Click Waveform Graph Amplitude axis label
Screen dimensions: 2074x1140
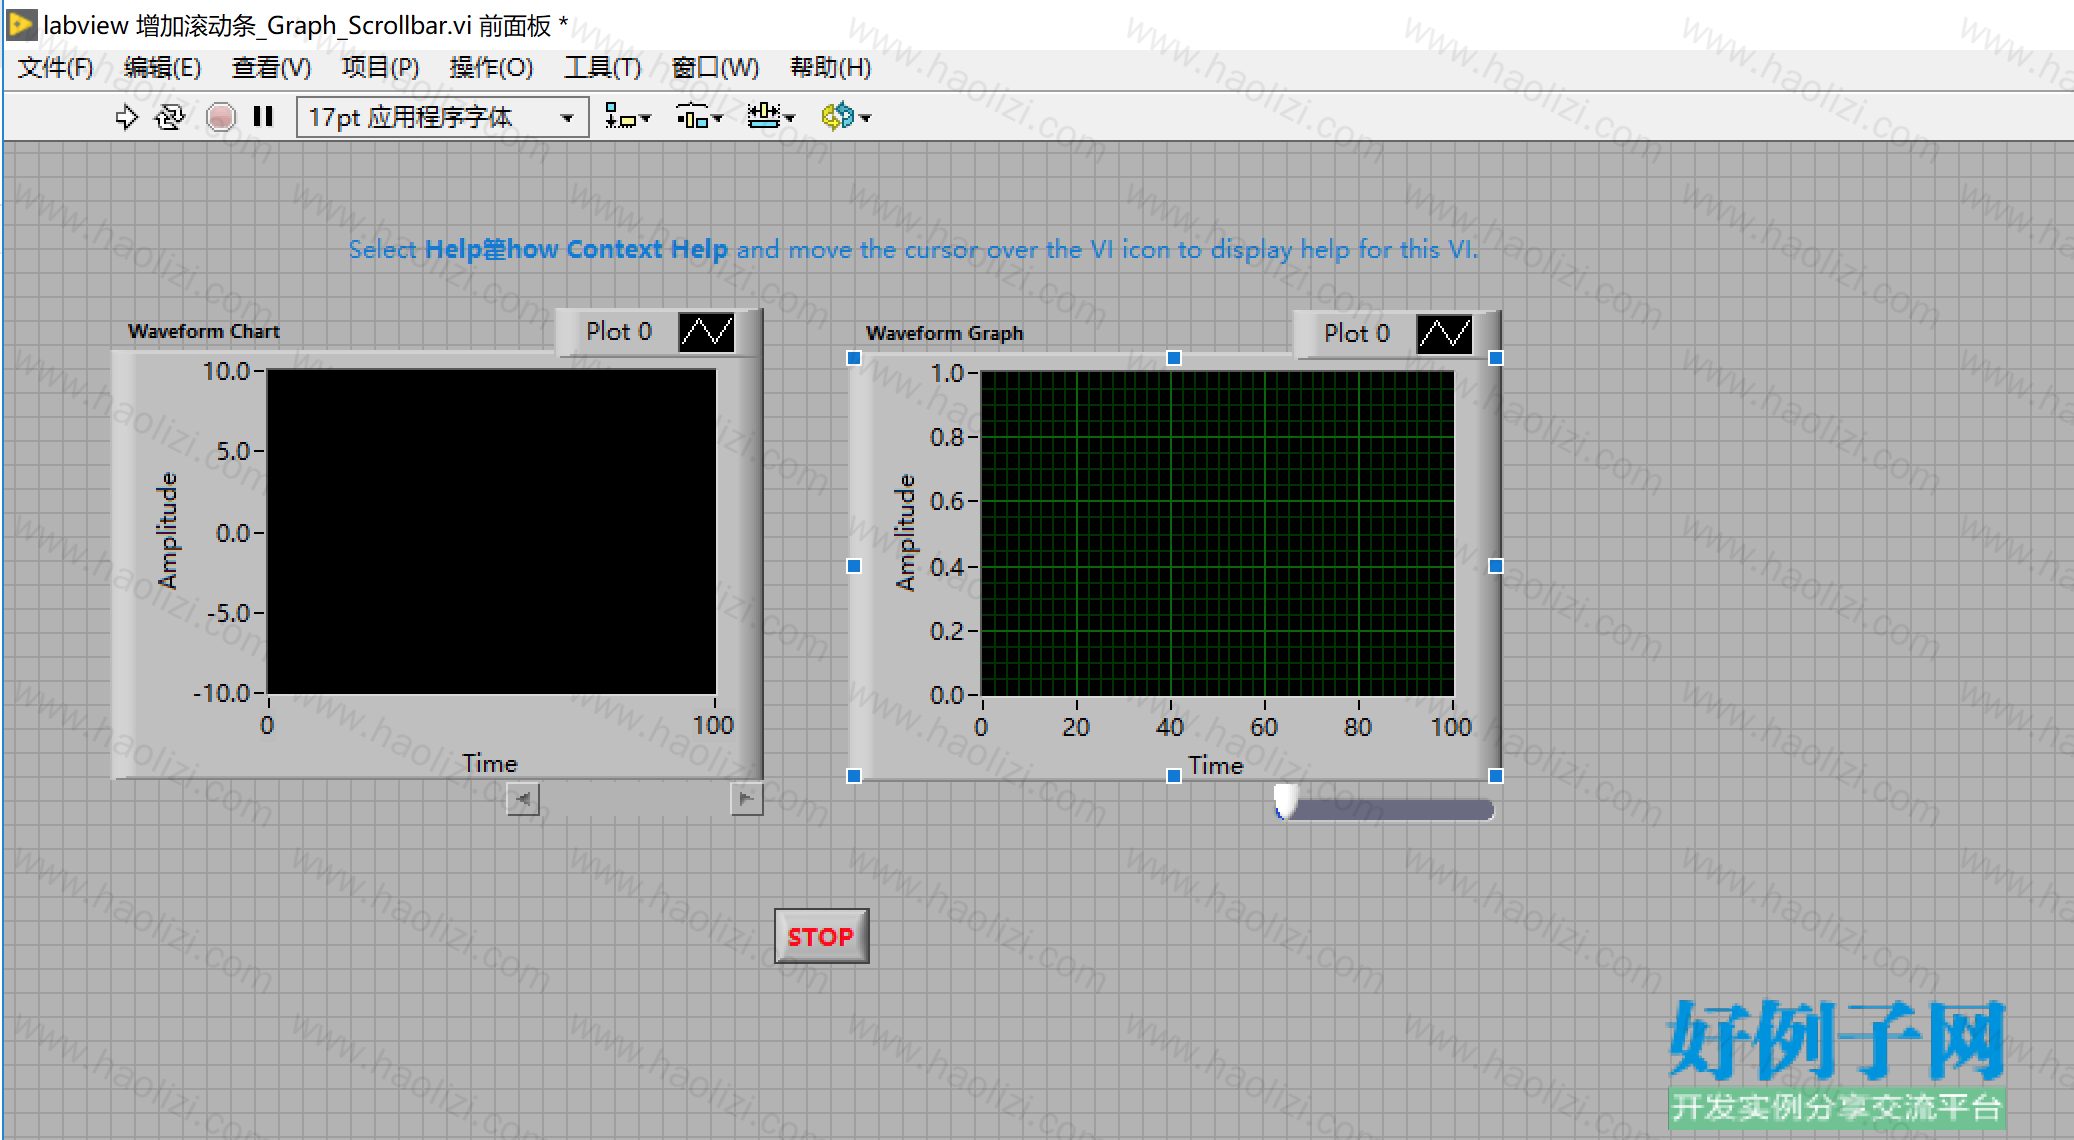point(906,533)
